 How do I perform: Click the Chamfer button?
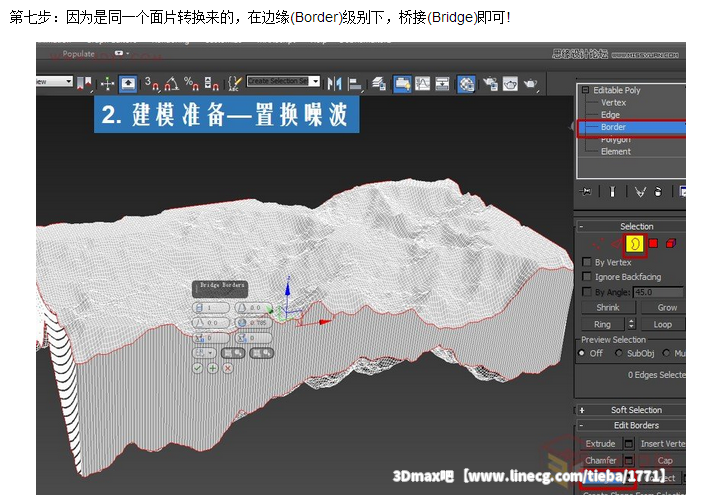(600, 460)
